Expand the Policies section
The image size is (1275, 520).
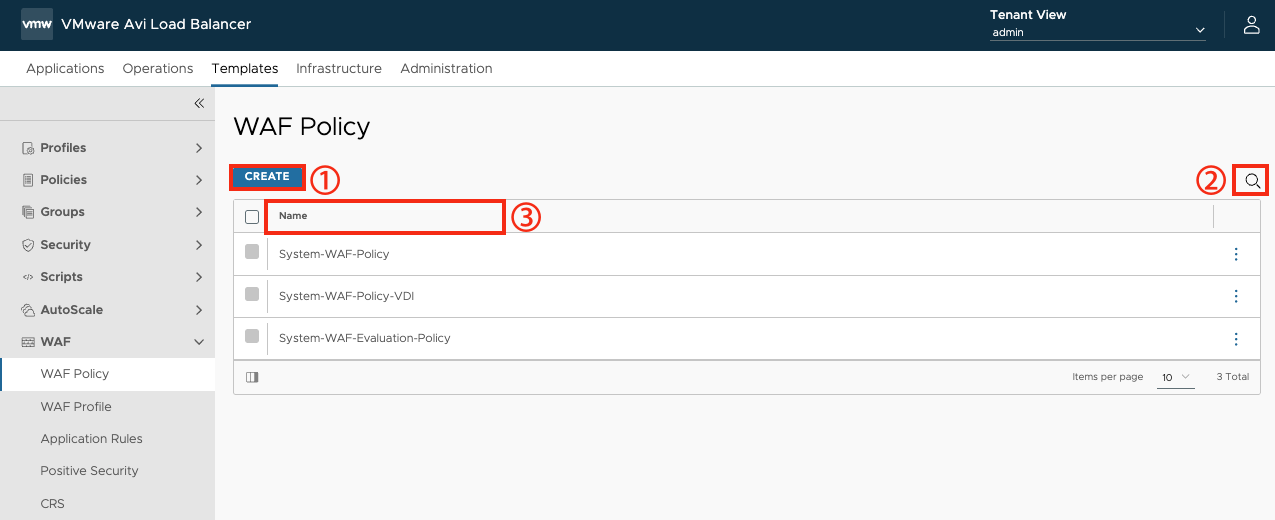pos(199,180)
